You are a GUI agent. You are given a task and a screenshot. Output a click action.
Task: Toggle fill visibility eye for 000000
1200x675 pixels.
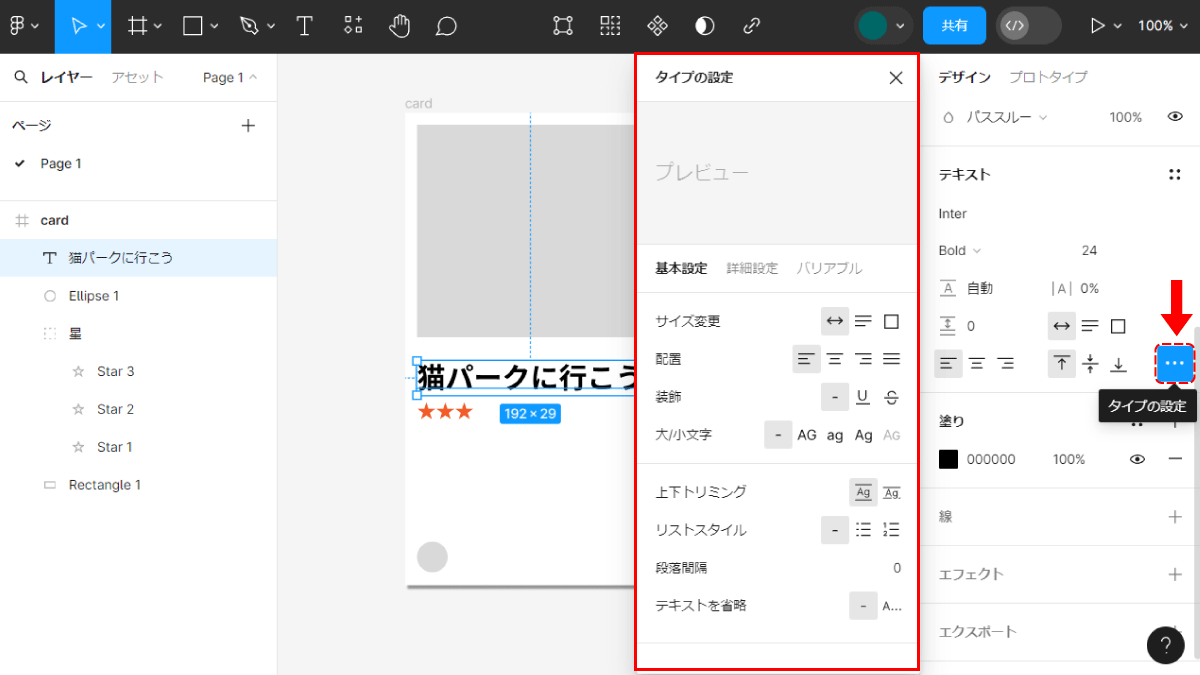pos(1137,459)
